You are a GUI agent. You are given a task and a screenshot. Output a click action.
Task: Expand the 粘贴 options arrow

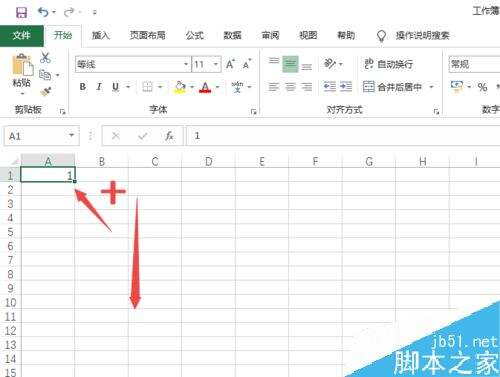click(22, 94)
